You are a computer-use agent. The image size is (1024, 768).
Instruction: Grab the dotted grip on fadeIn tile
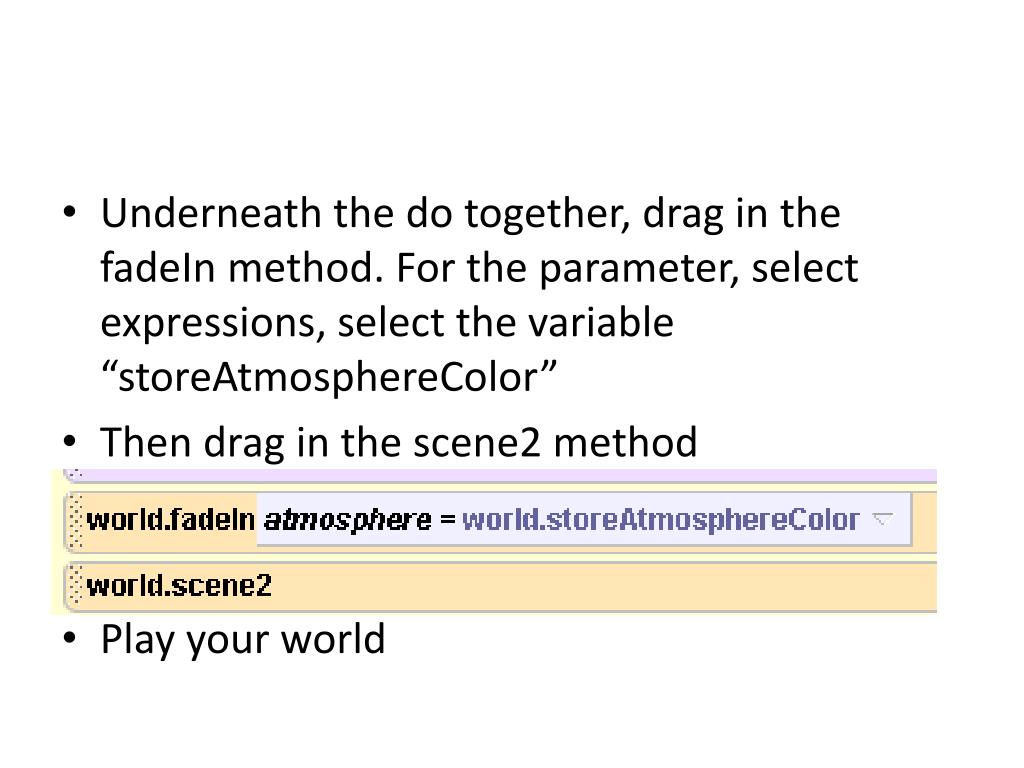pyautogui.click(x=75, y=521)
